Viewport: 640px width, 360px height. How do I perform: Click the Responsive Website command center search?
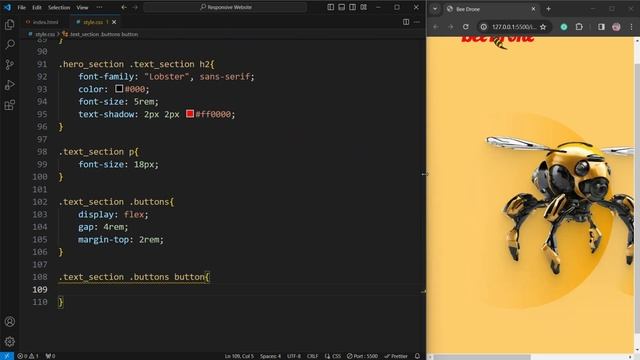point(225,7)
